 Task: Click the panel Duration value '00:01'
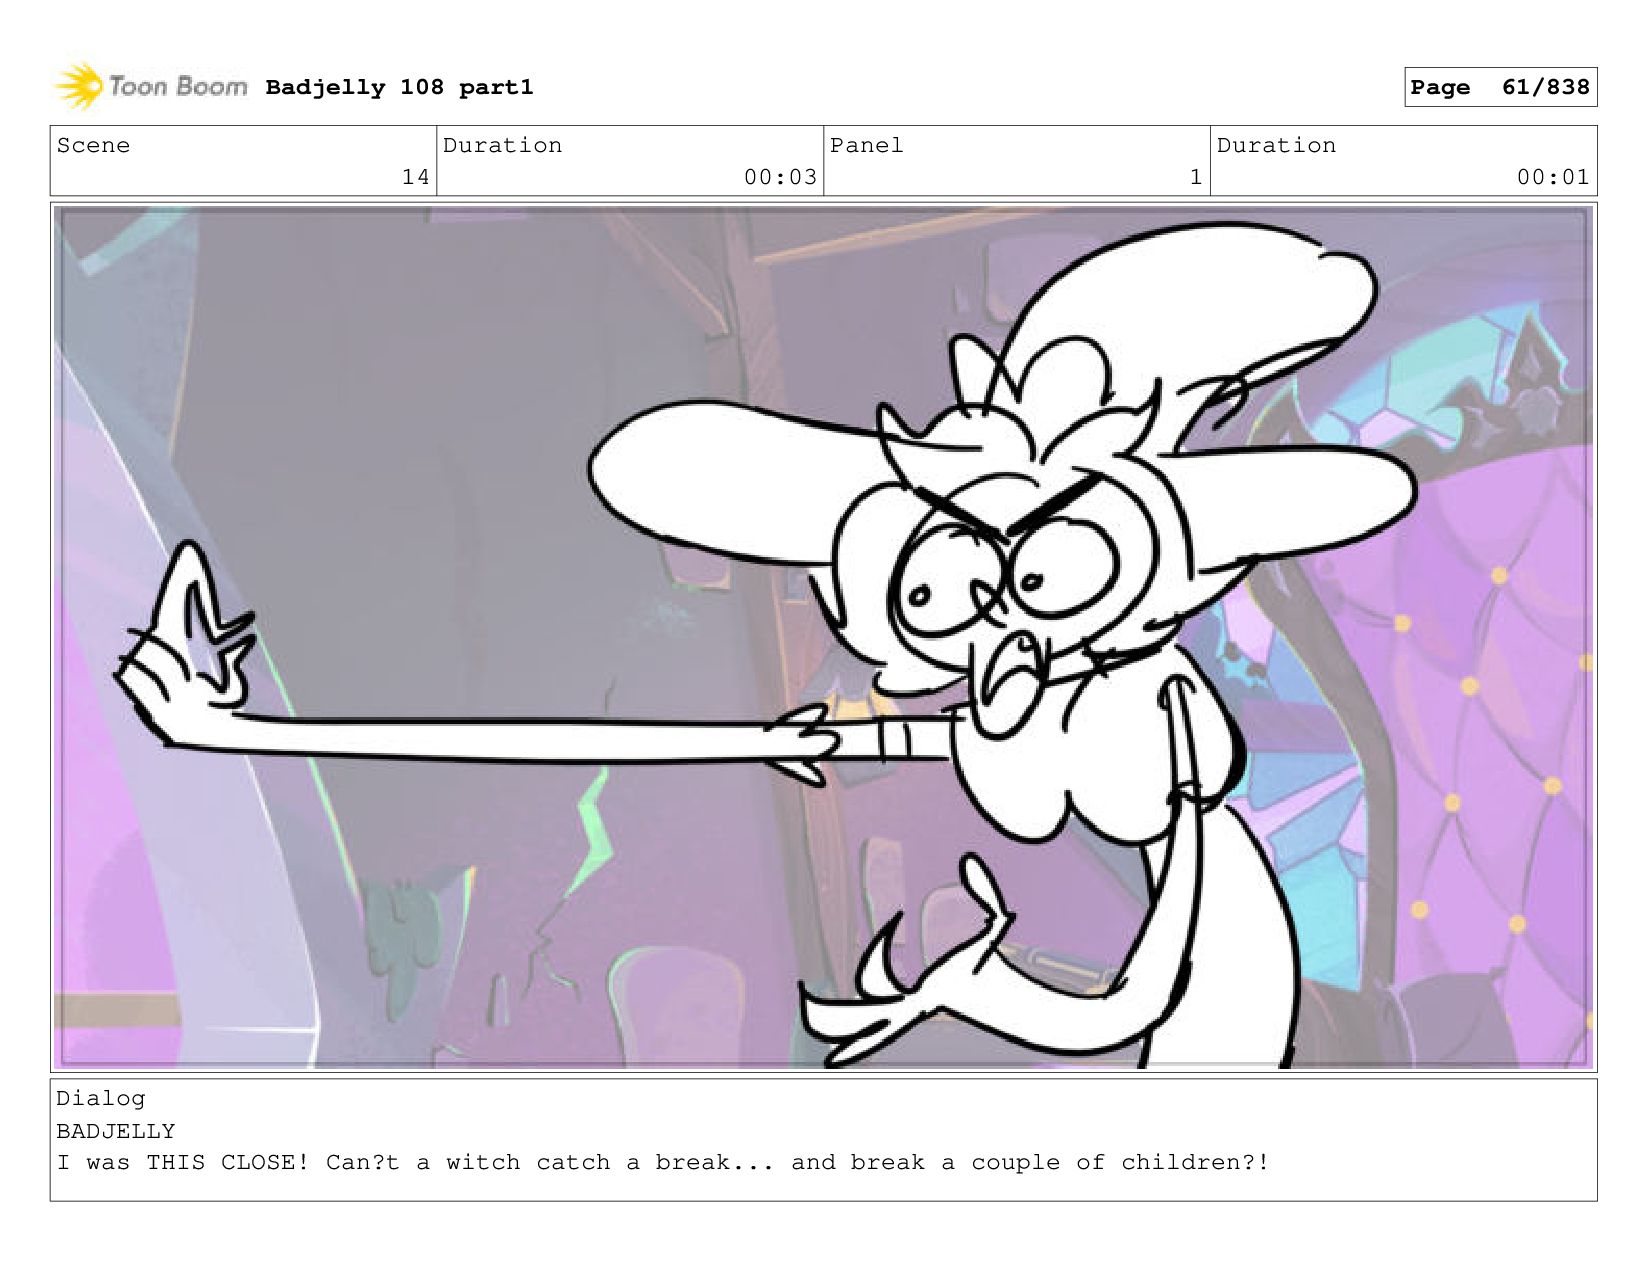click(x=1553, y=177)
